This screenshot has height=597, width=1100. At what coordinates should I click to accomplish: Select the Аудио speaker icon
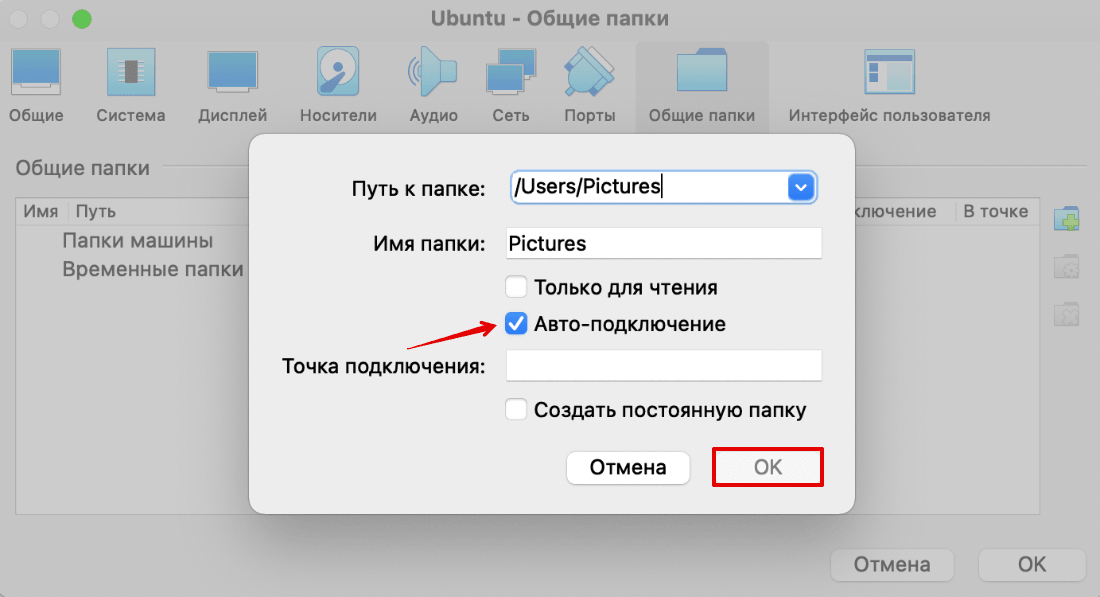coord(433,73)
